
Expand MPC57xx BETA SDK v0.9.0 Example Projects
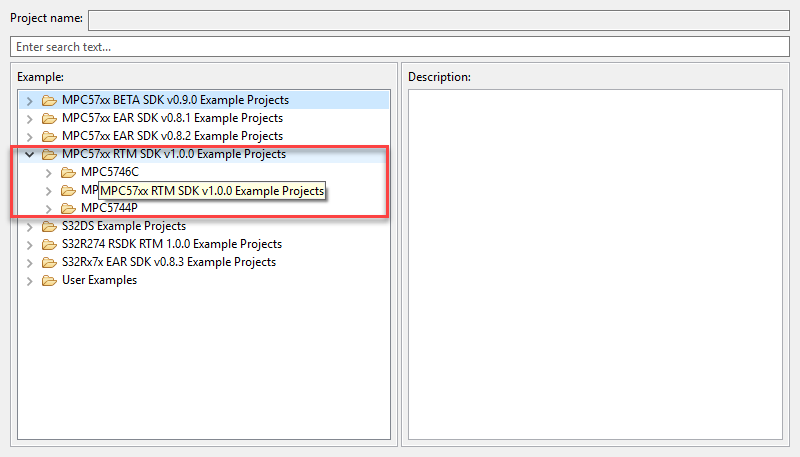(30, 100)
